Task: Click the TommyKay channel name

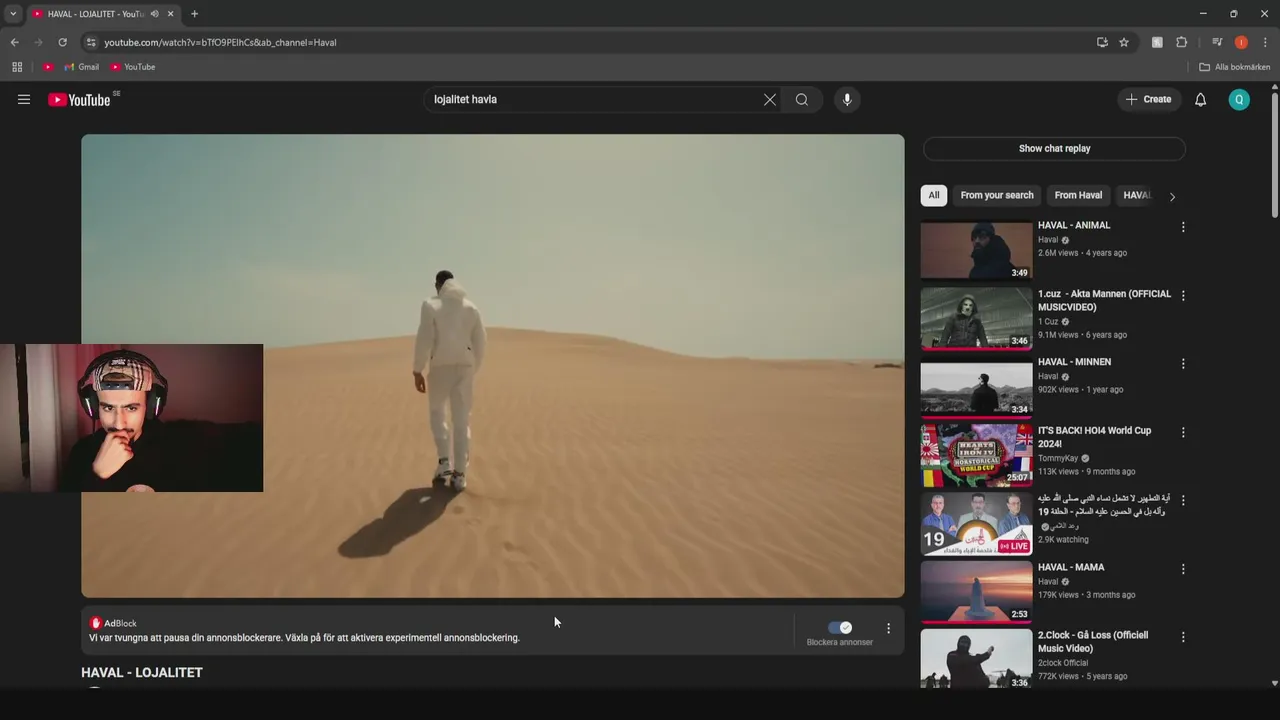Action: pyautogui.click(x=1058, y=458)
